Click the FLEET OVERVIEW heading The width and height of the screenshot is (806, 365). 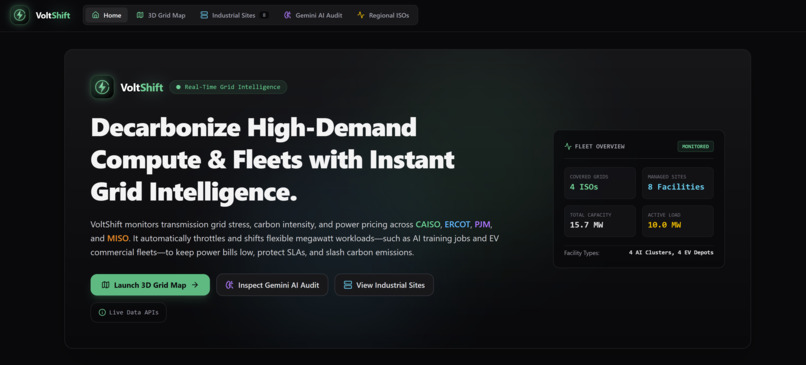click(x=600, y=147)
